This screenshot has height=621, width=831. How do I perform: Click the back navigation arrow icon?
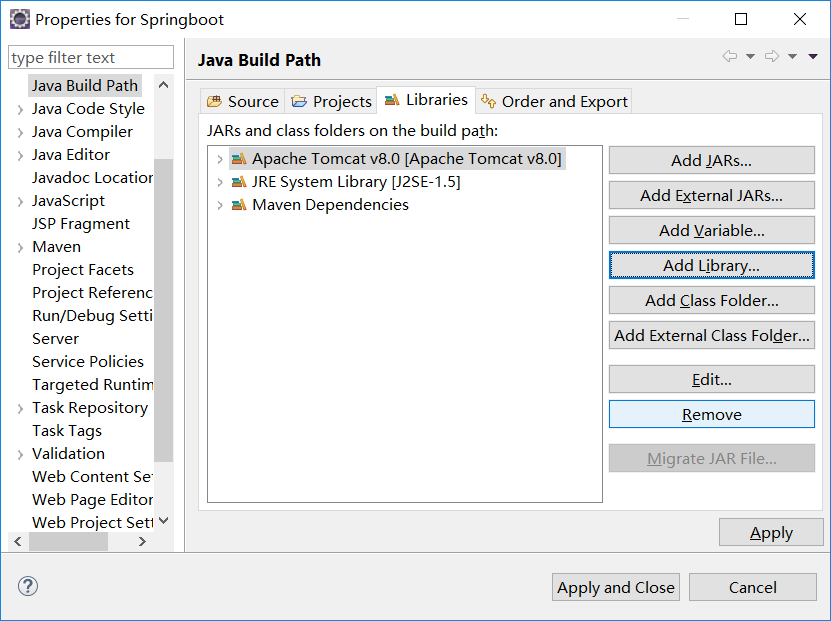[x=730, y=56]
